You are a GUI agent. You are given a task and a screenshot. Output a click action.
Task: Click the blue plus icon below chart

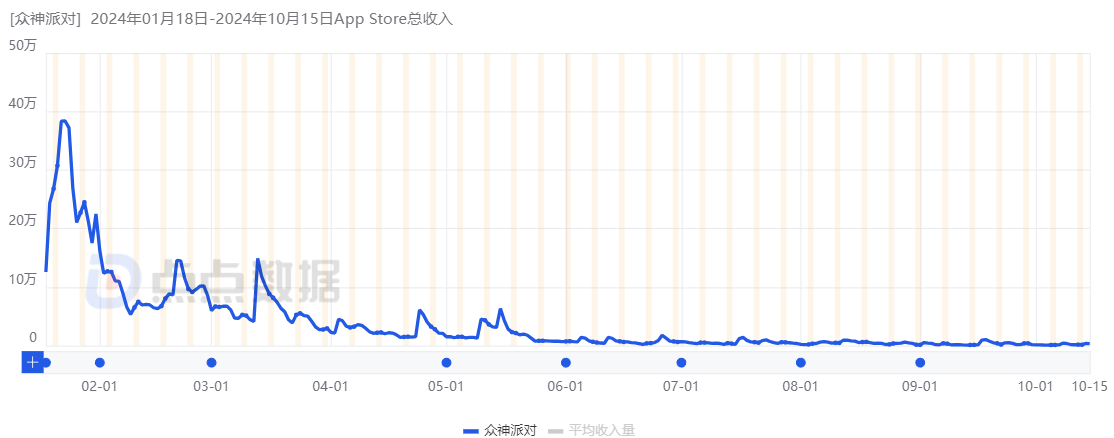[32, 362]
